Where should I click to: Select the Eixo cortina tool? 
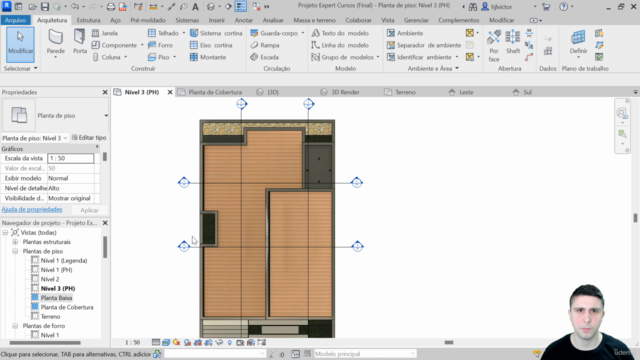tap(211, 45)
